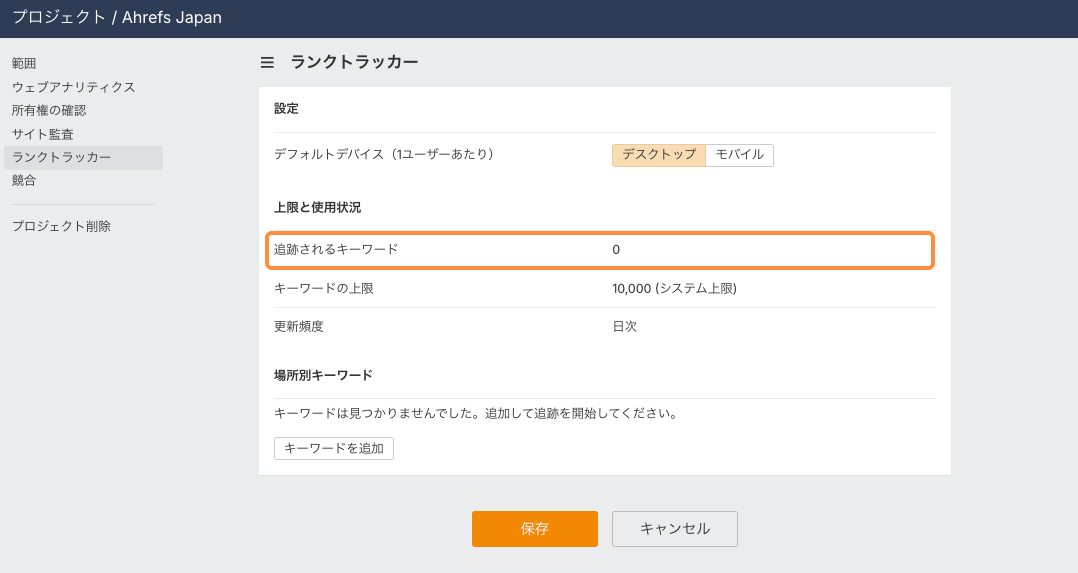Click the ランクトラッカー page title

pyautogui.click(x=354, y=62)
